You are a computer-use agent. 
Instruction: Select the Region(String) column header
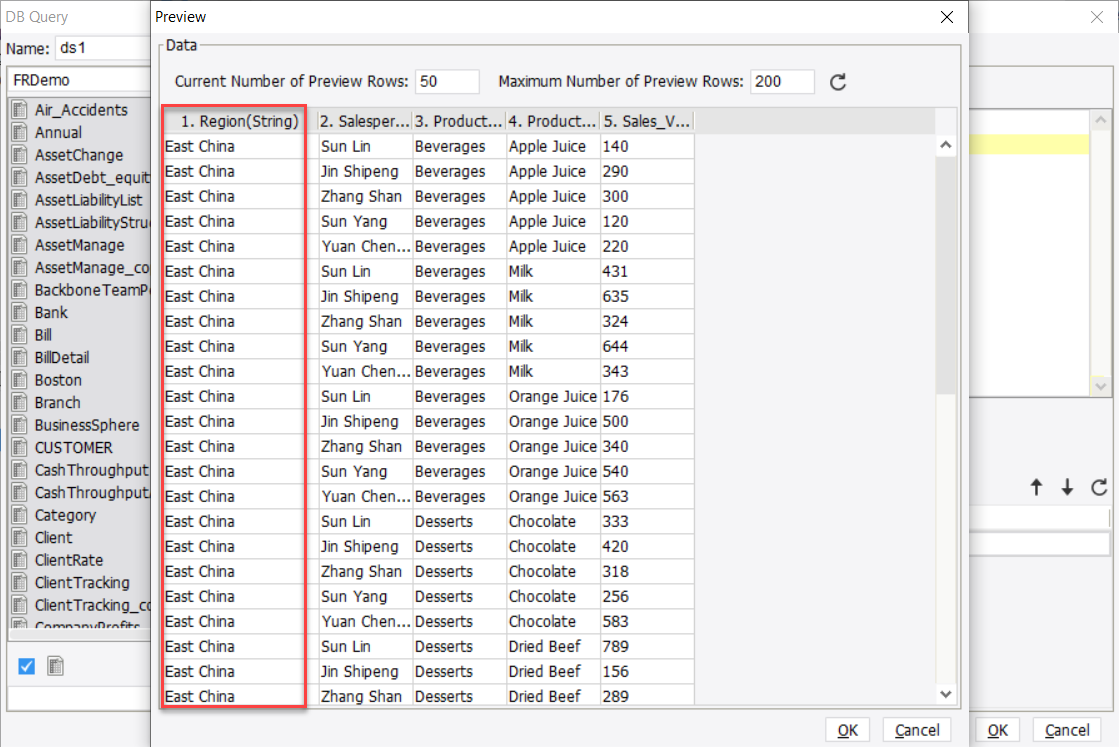click(232, 120)
